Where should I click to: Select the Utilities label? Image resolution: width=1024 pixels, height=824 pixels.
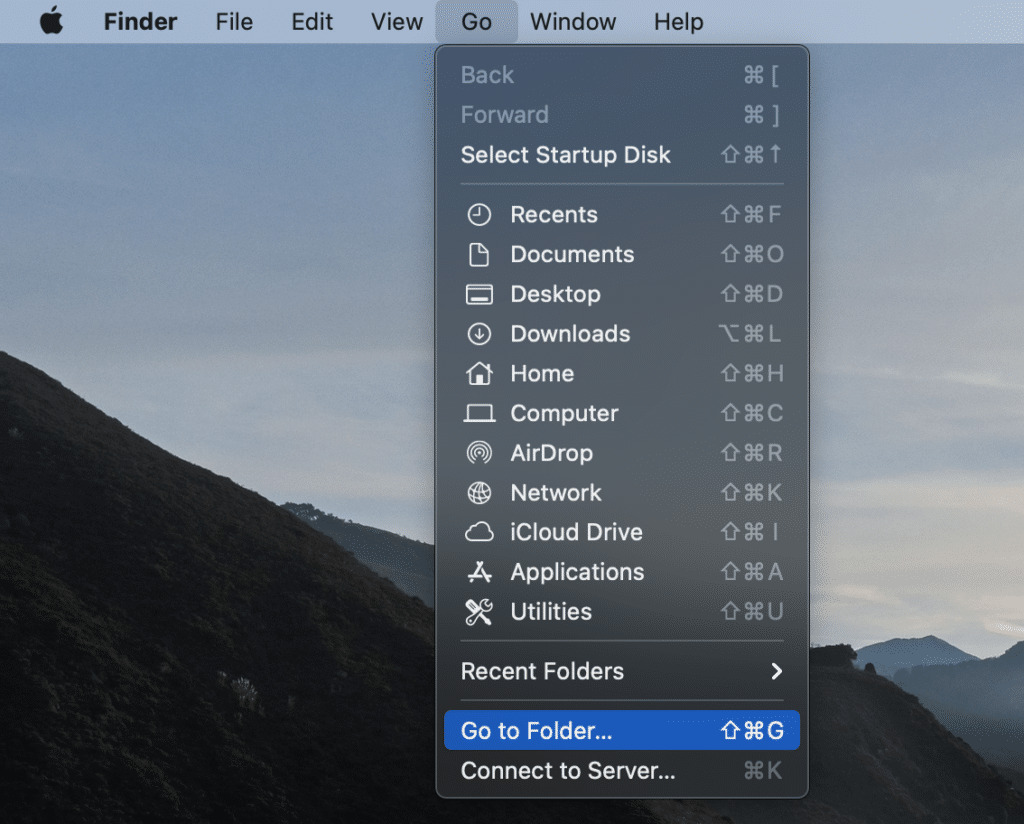click(551, 612)
